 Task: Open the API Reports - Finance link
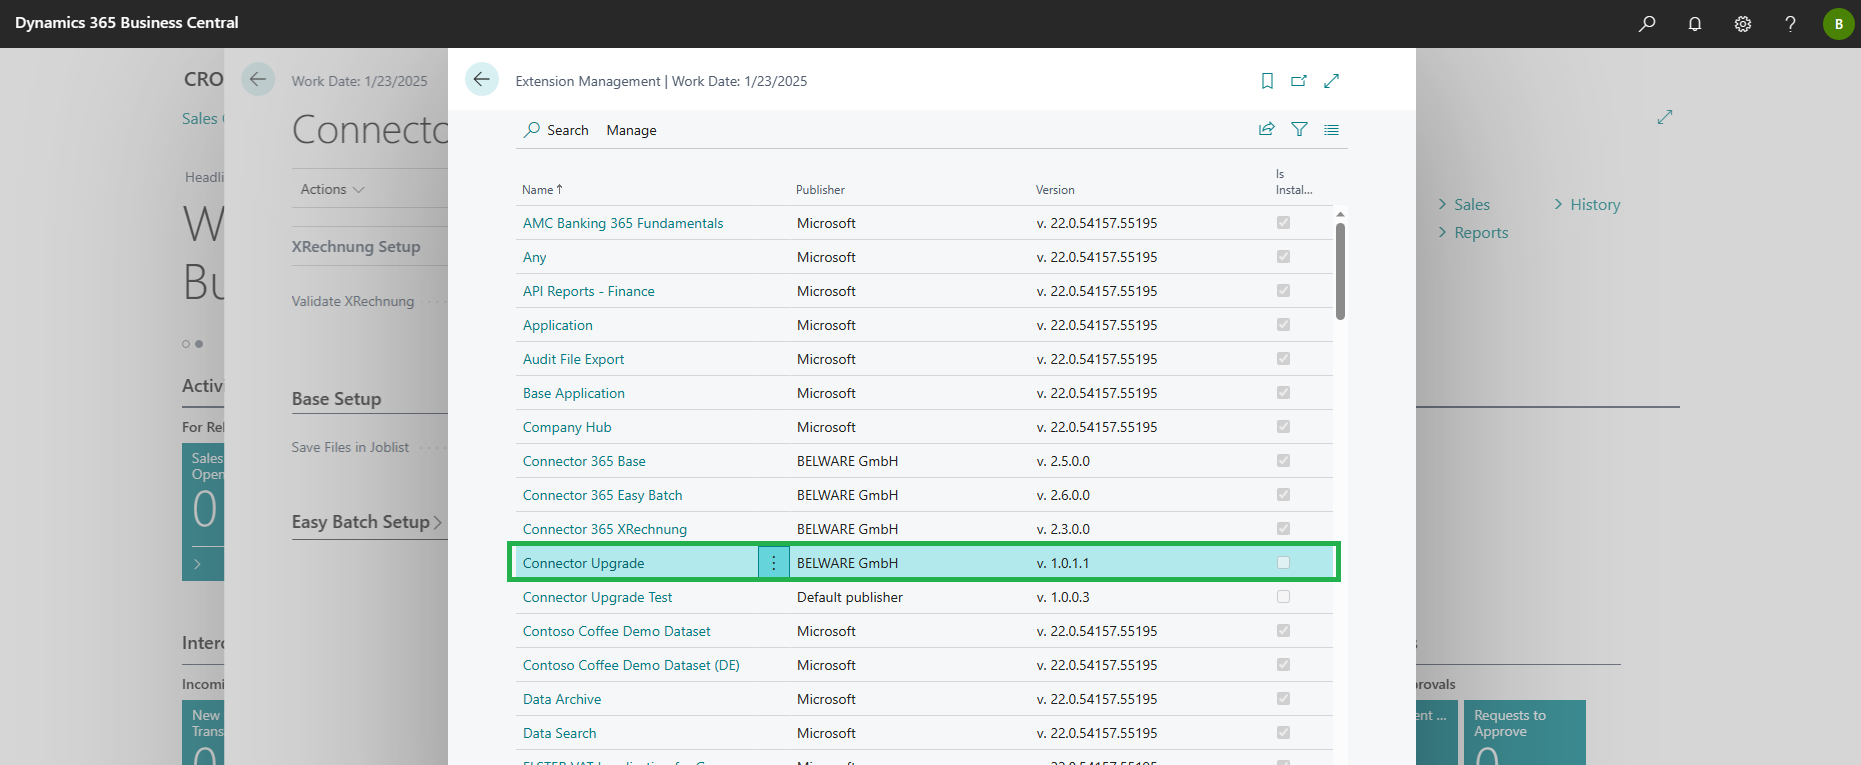pos(589,291)
